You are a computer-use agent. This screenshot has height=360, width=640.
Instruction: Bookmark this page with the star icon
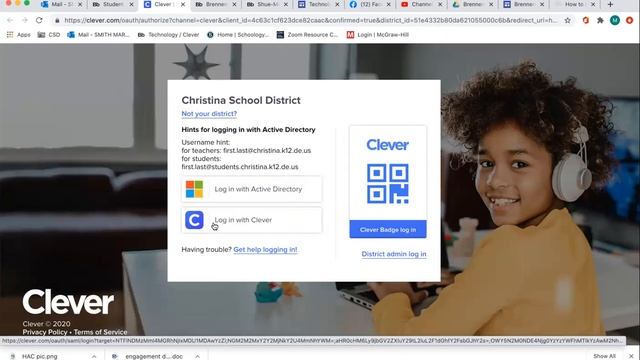point(568,20)
